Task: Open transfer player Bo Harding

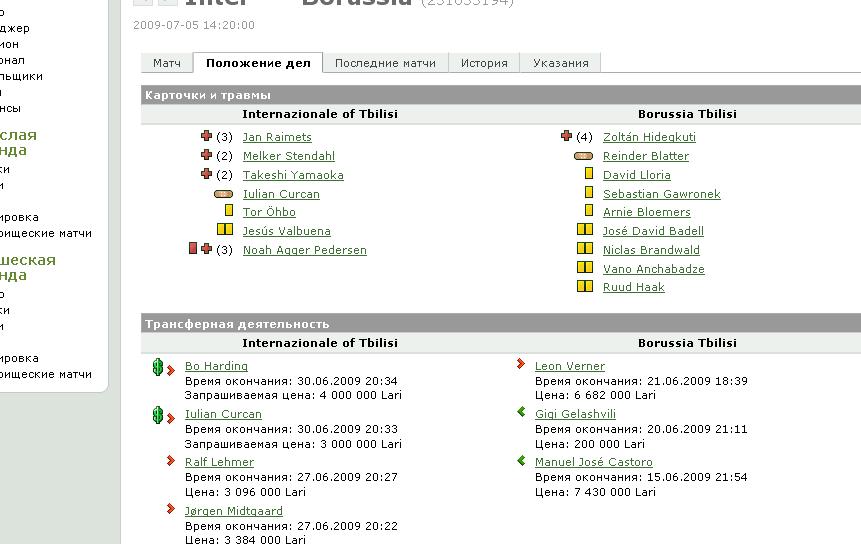Action: [x=216, y=366]
